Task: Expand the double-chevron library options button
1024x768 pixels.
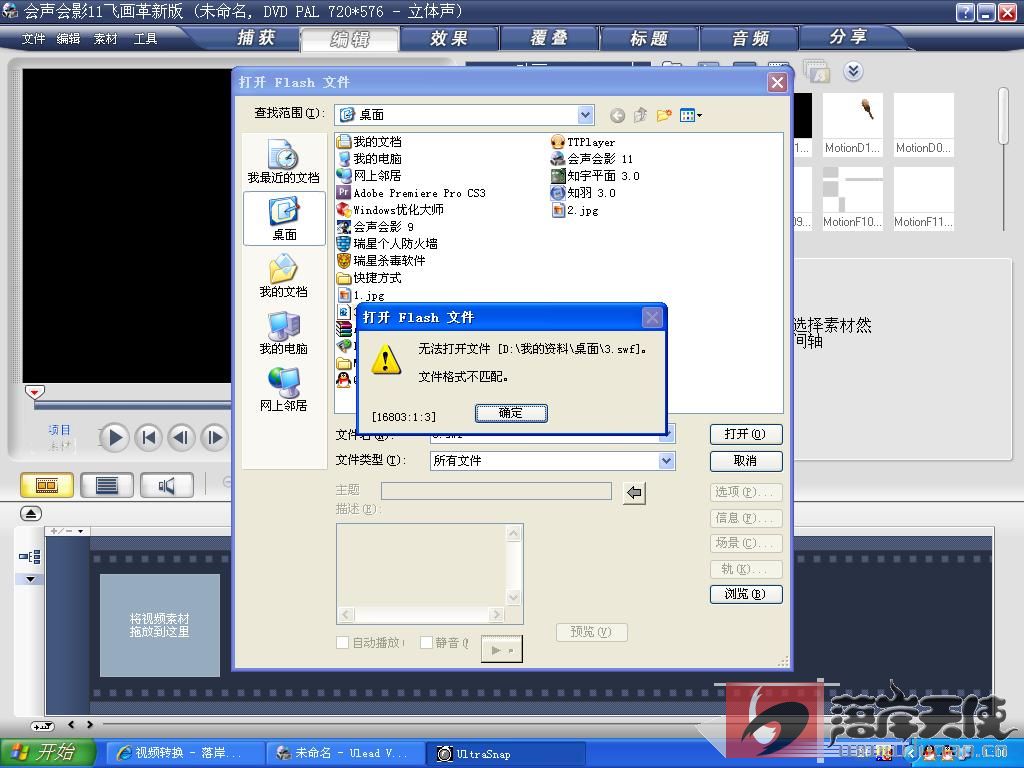Action: [x=853, y=71]
